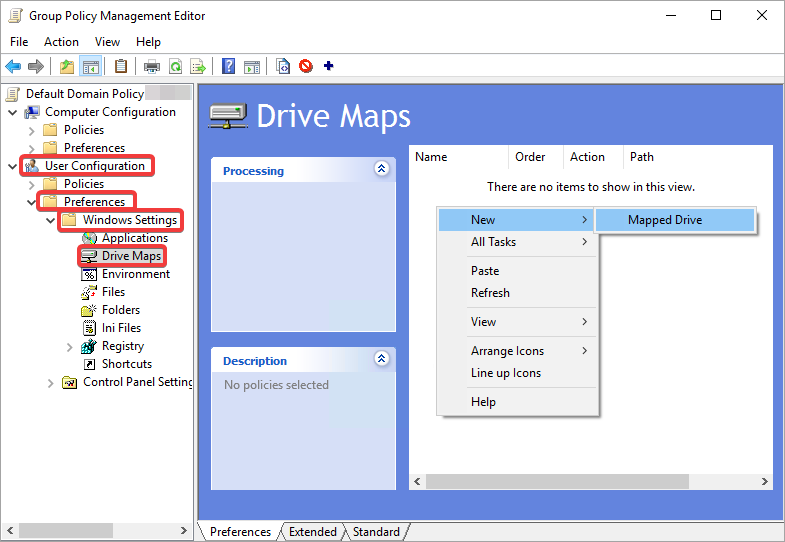Click the red Disable item icon

(x=306, y=66)
